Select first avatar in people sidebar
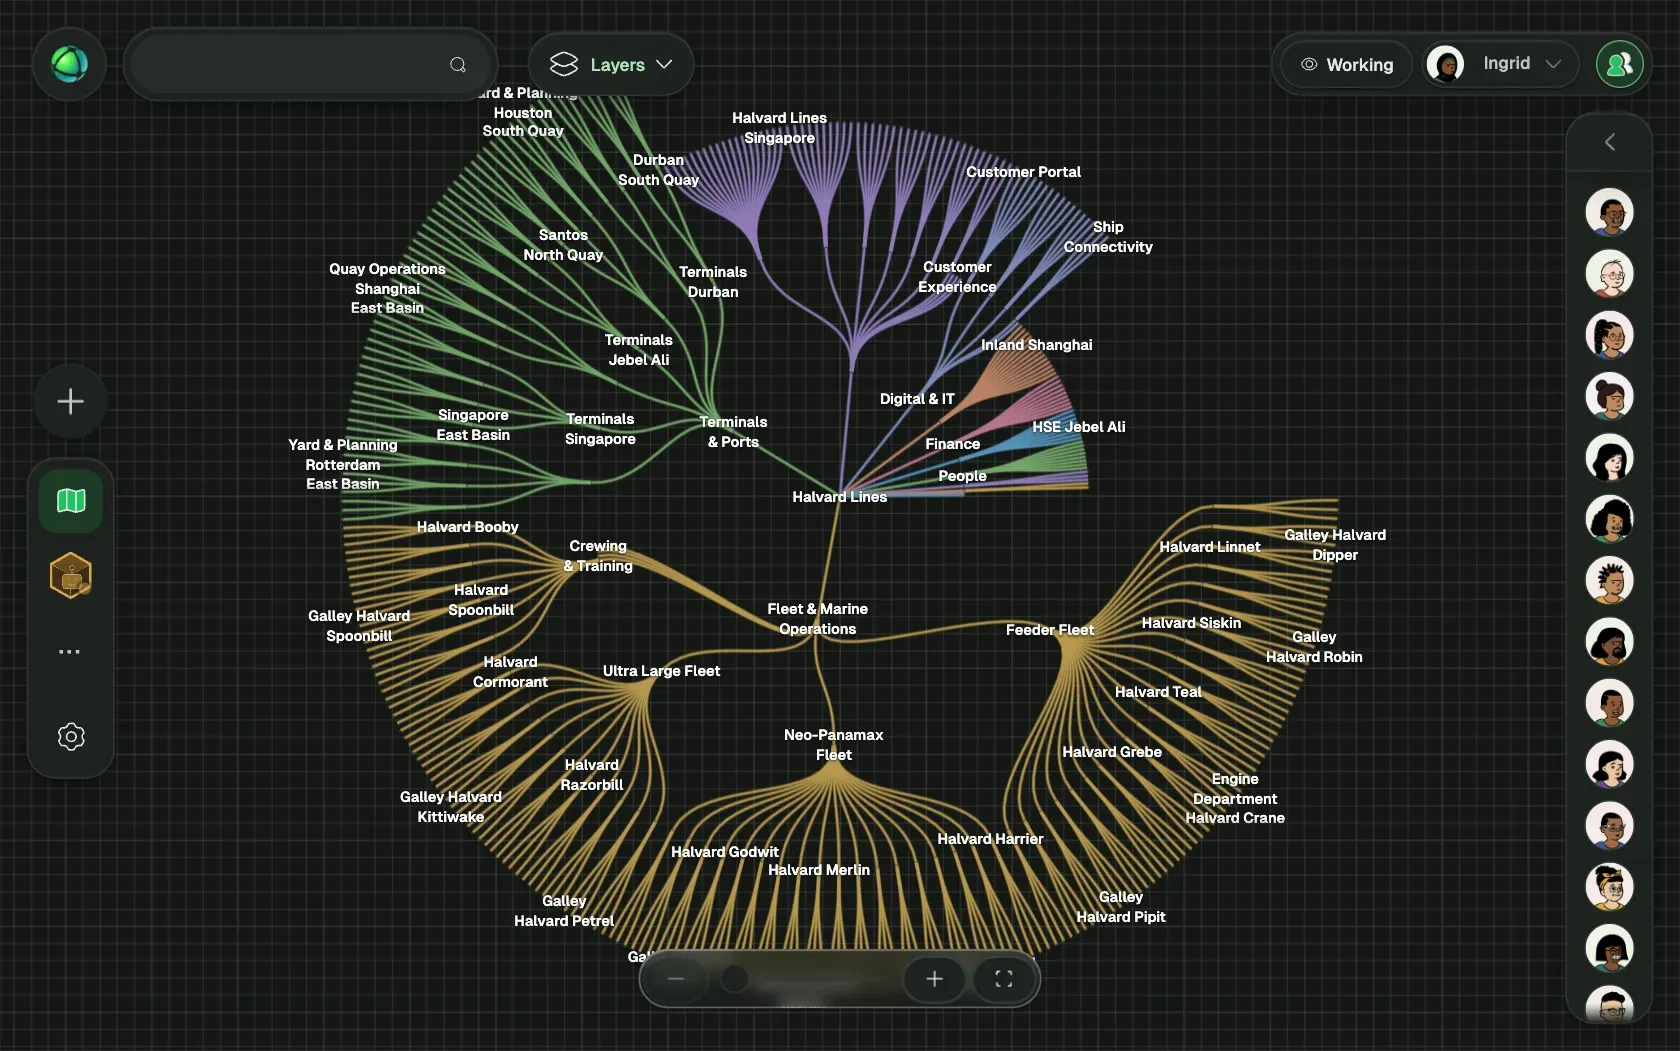Viewport: 1680px width, 1051px height. (1609, 212)
